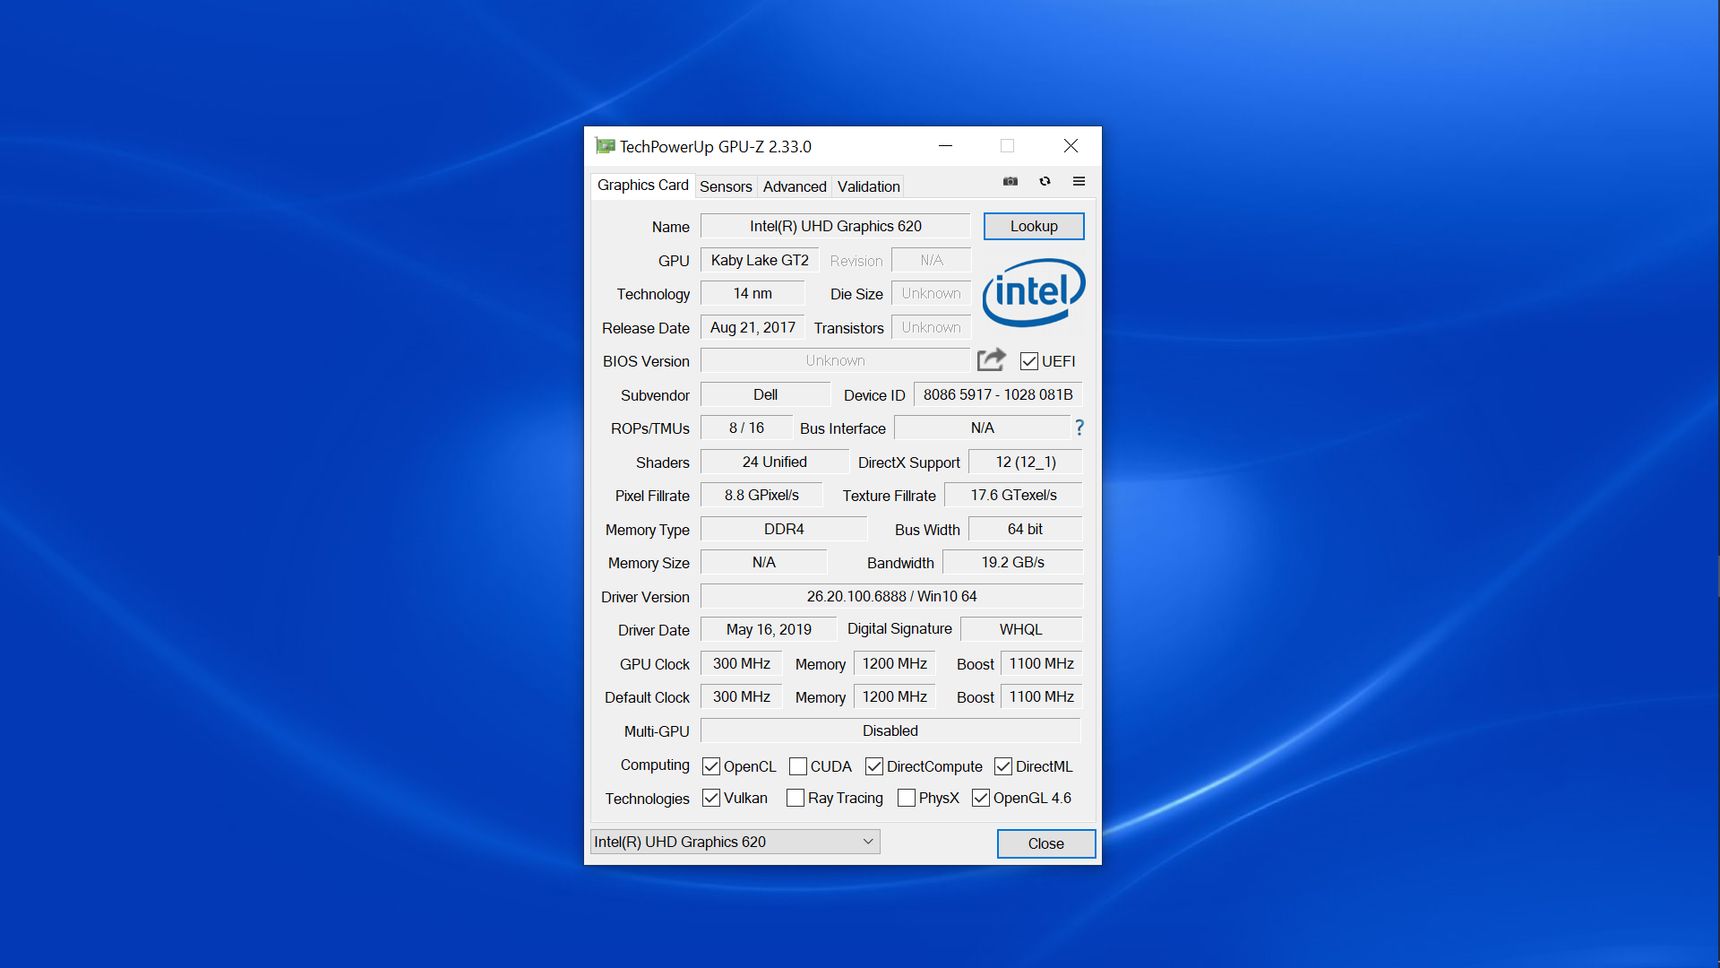This screenshot has height=968, width=1720.
Task: Toggle the OpenCL checkbox
Action: (711, 766)
